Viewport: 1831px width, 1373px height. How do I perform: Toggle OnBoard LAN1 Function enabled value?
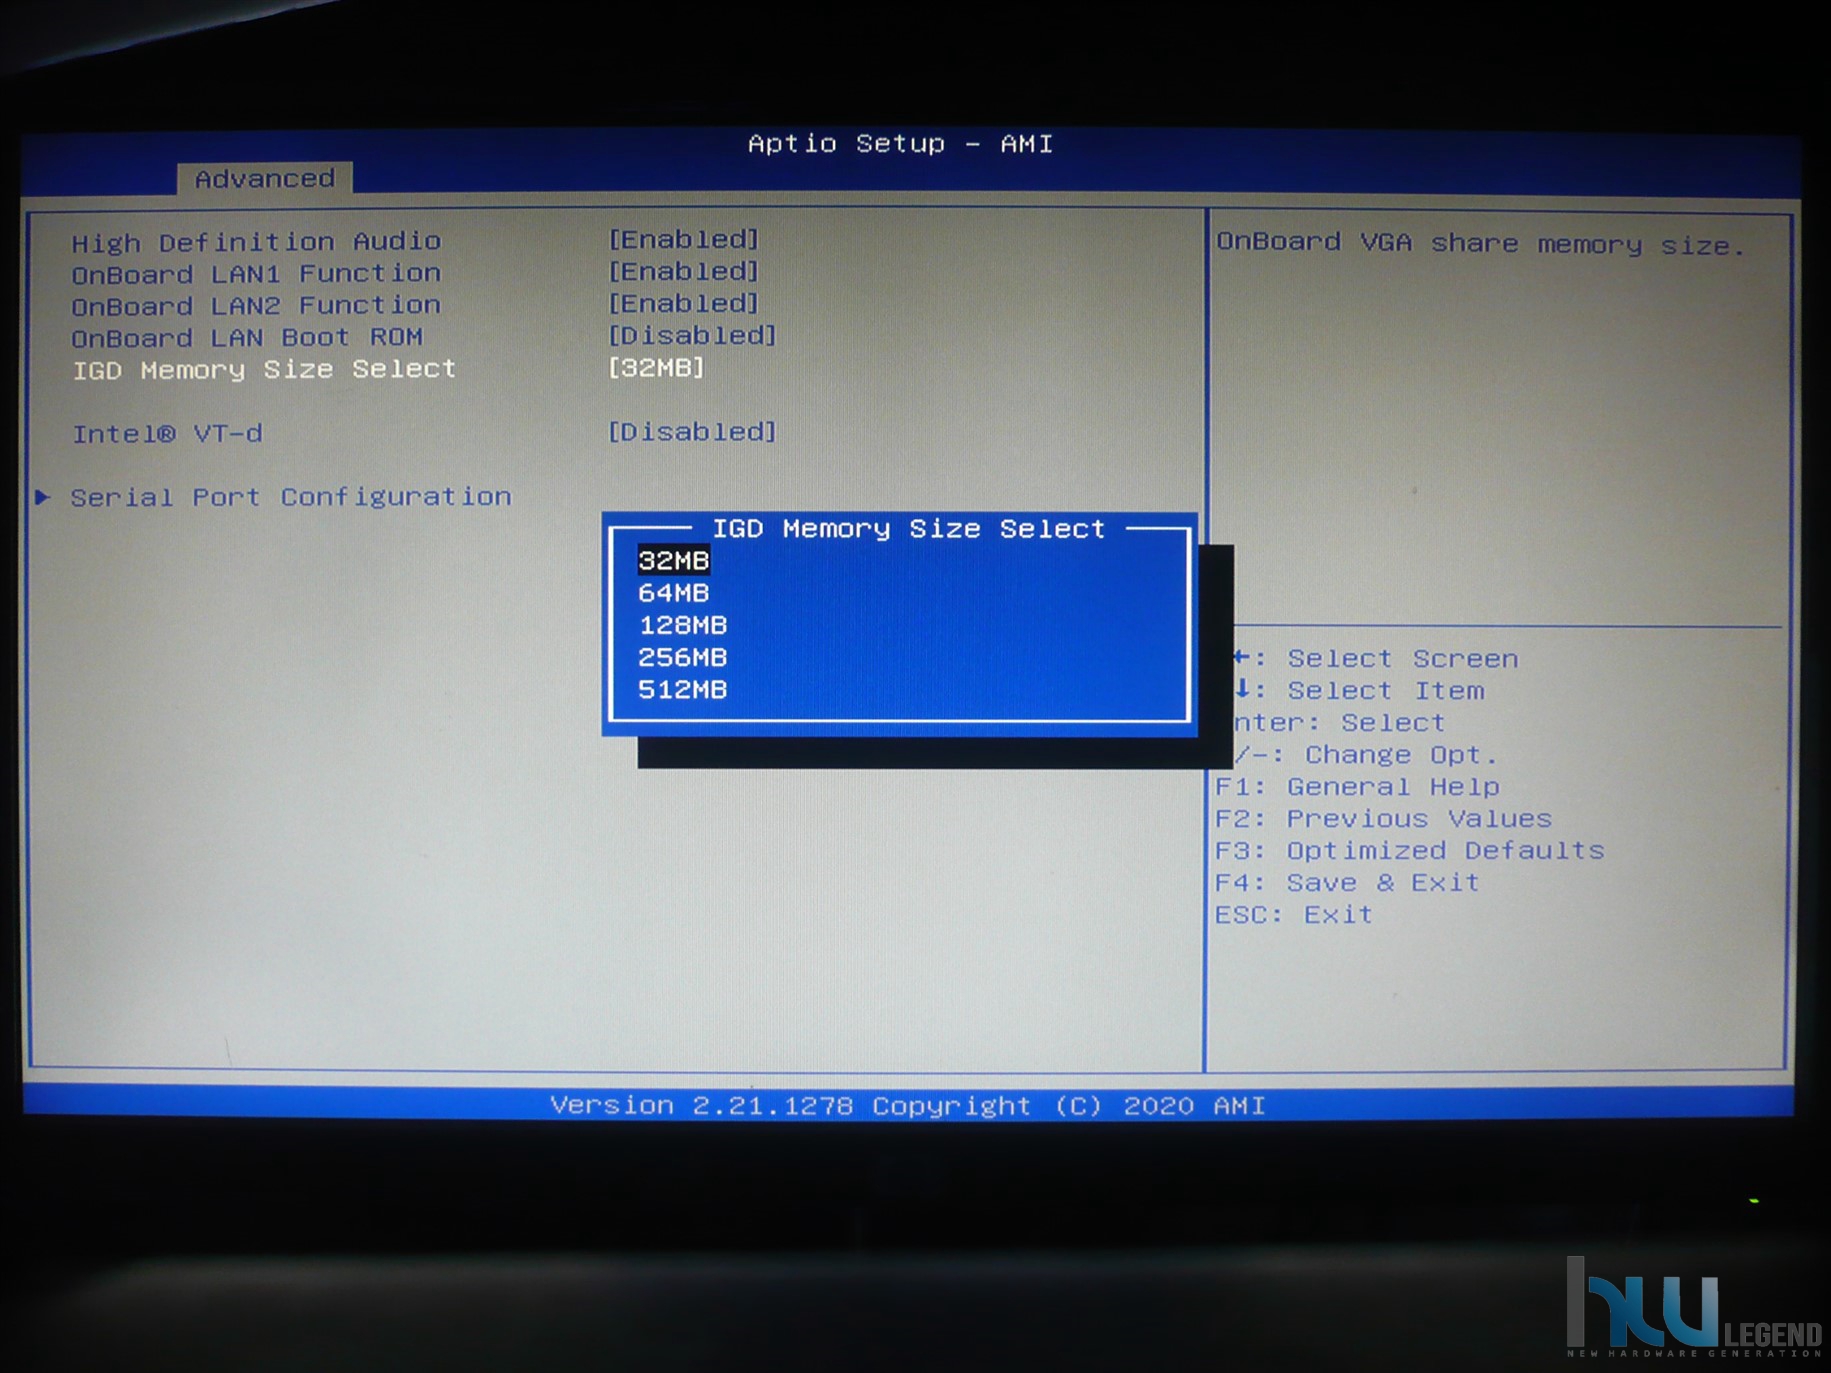[x=684, y=271]
